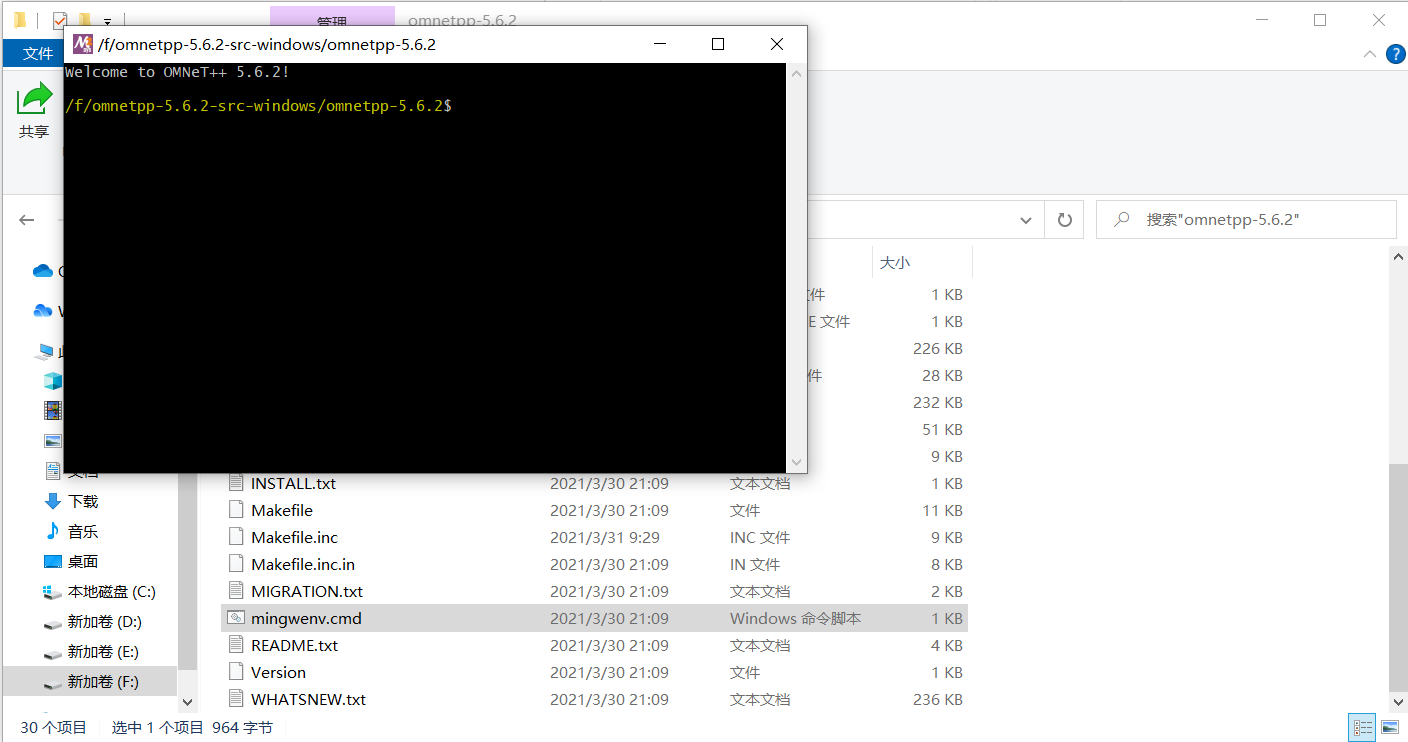Click the 本地磁盘 (C:) drive icon
1408x742 pixels.
coord(52,591)
